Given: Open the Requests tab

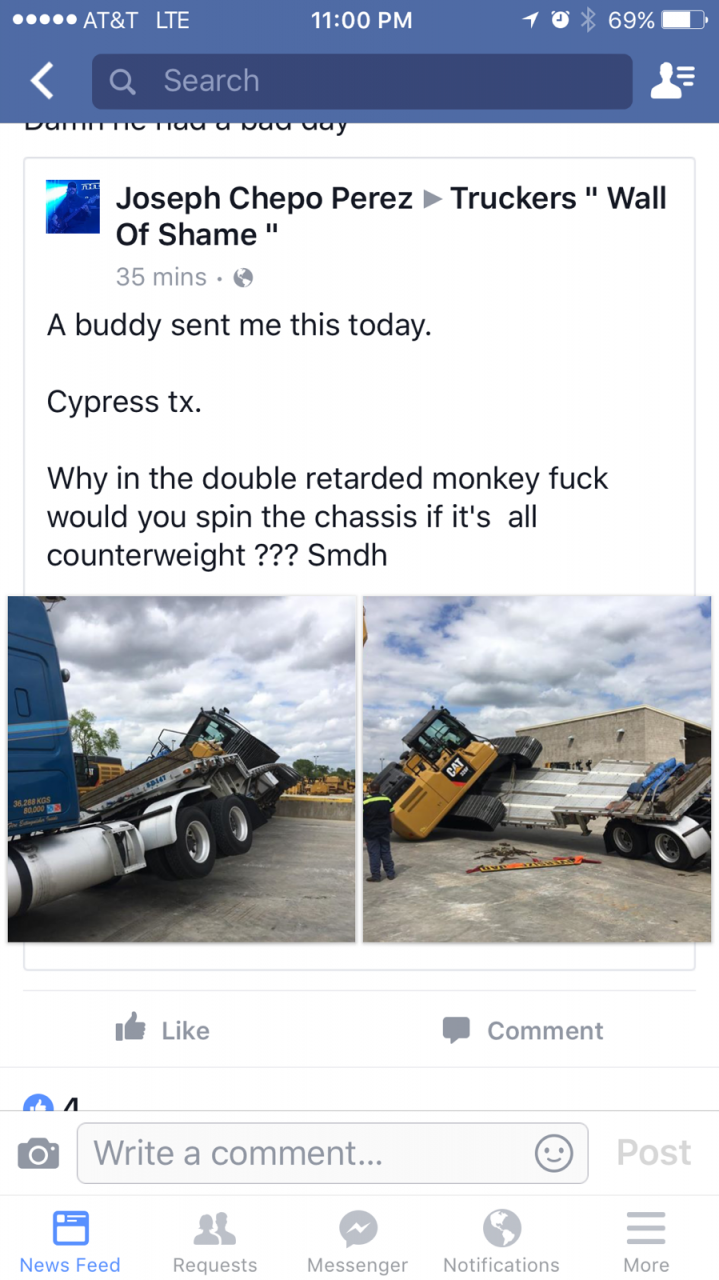Looking at the screenshot, I should (214, 1241).
